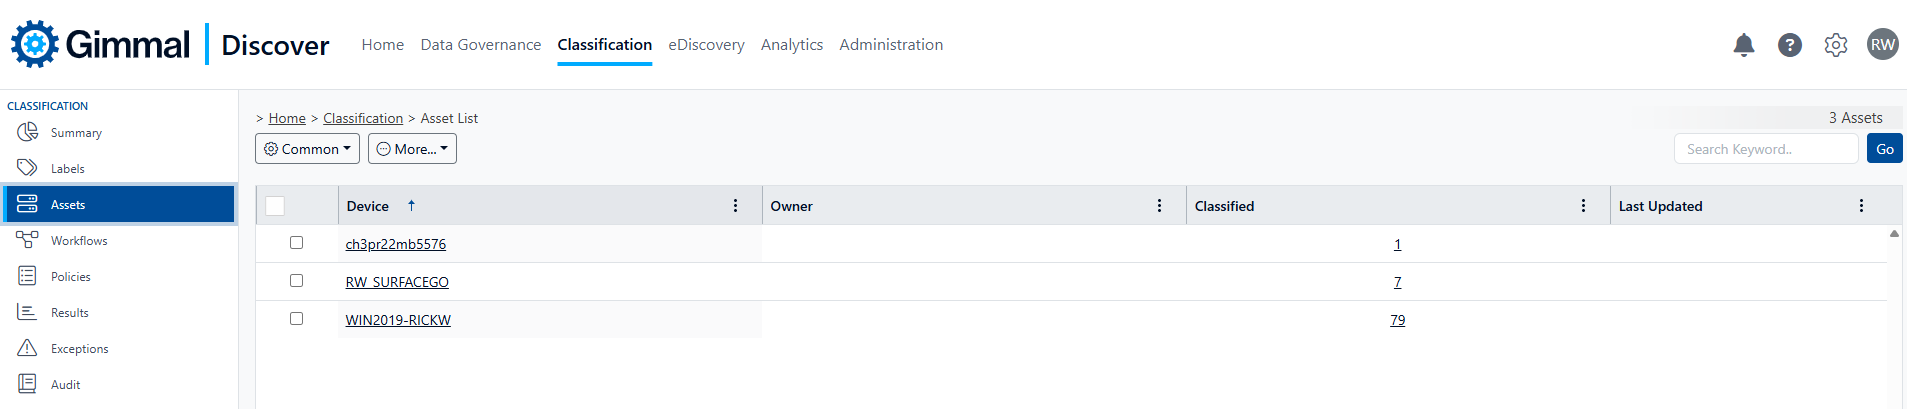Click the Search Keyword input field
The height and width of the screenshot is (409, 1907).
pyautogui.click(x=1765, y=149)
